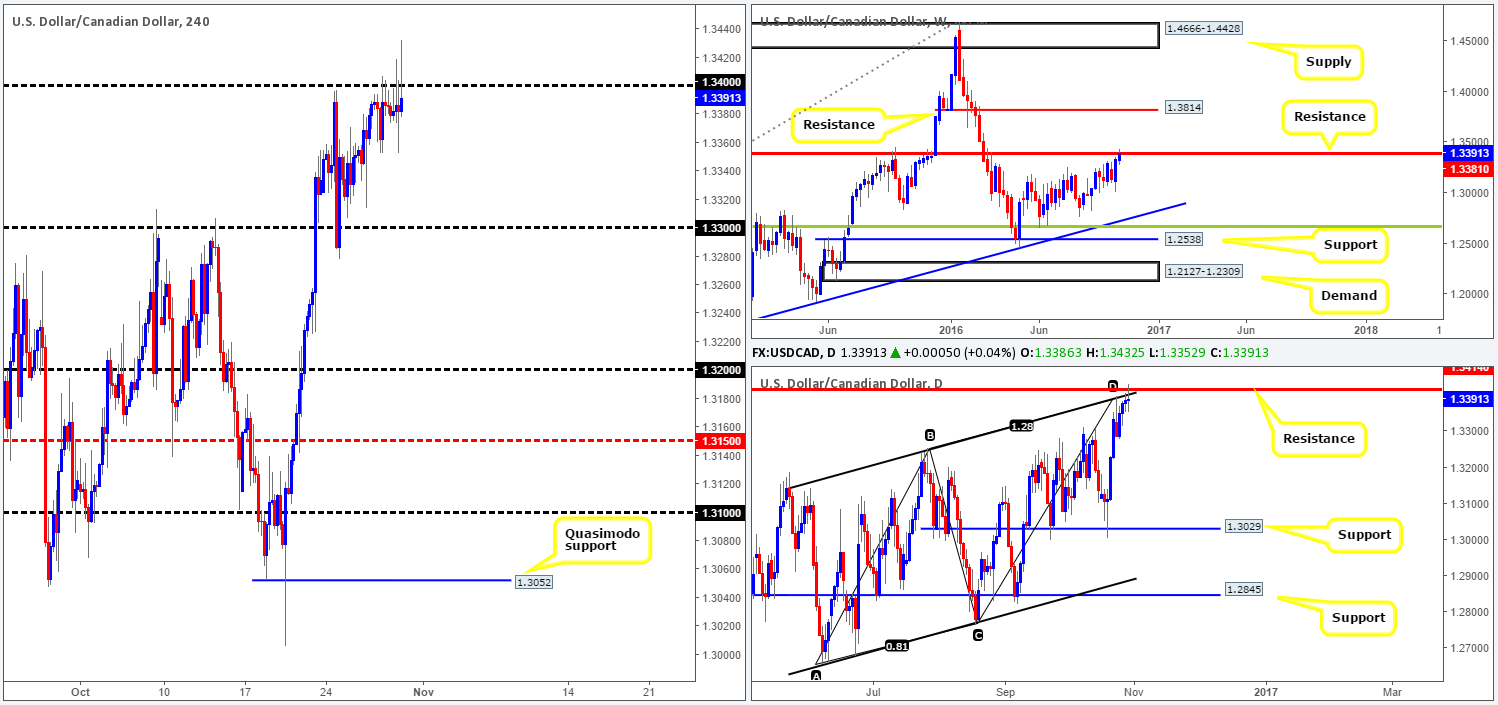Click the blue 1.33913 tag on the daily chart
Image resolution: width=1498 pixels, height=705 pixels.
(1469, 399)
